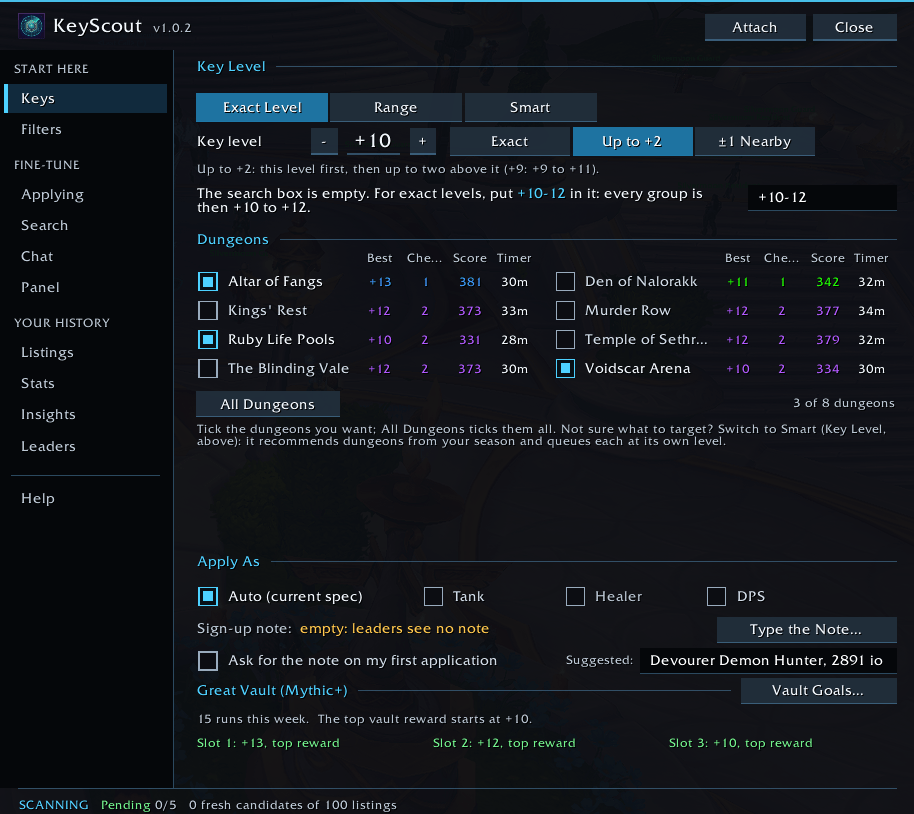The height and width of the screenshot is (814, 914).
Task: Click the 3 of 8 dungeons counter
Action: 843,403
